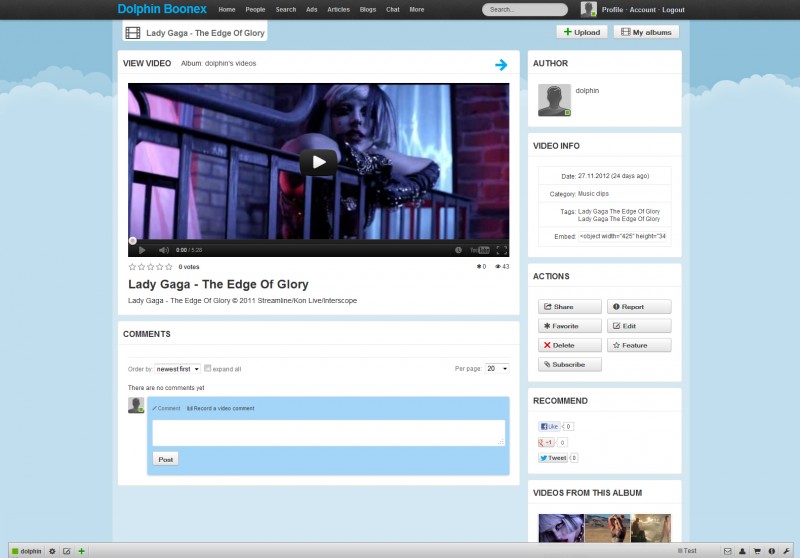Open the dolphin author avatar
800x558 pixels.
pos(555,100)
